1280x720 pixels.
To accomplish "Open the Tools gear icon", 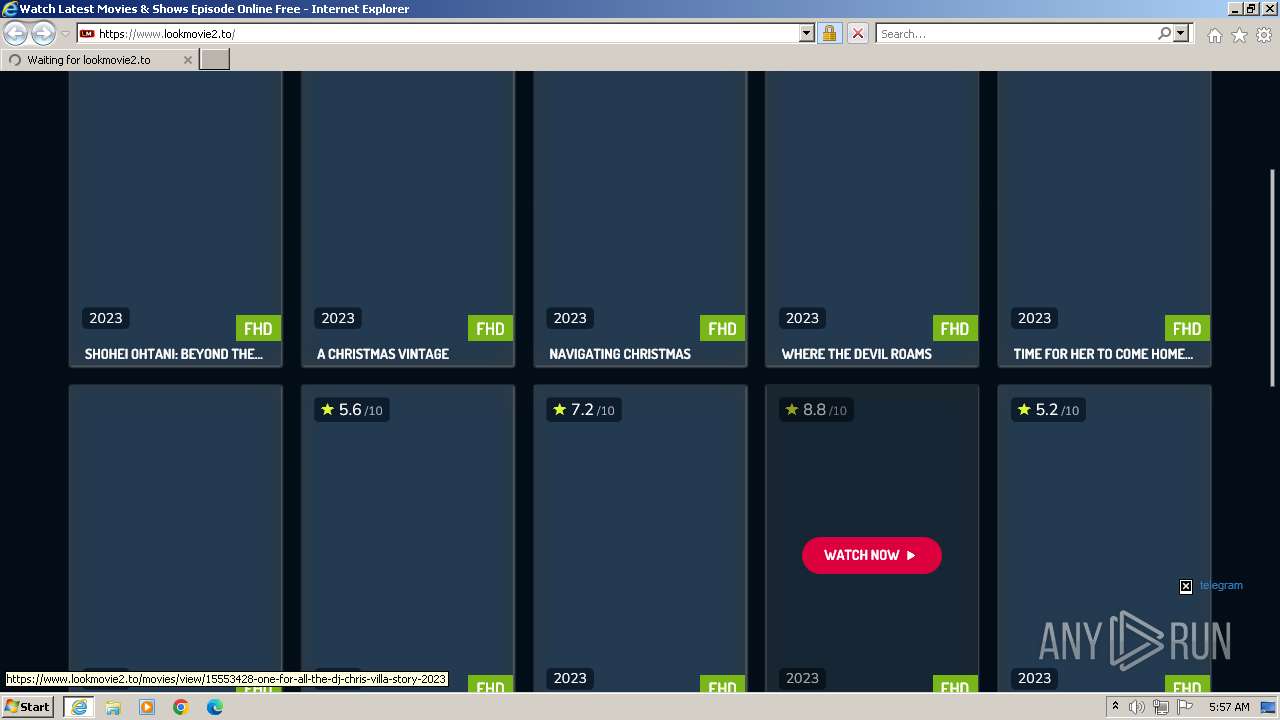I will point(1264,35).
